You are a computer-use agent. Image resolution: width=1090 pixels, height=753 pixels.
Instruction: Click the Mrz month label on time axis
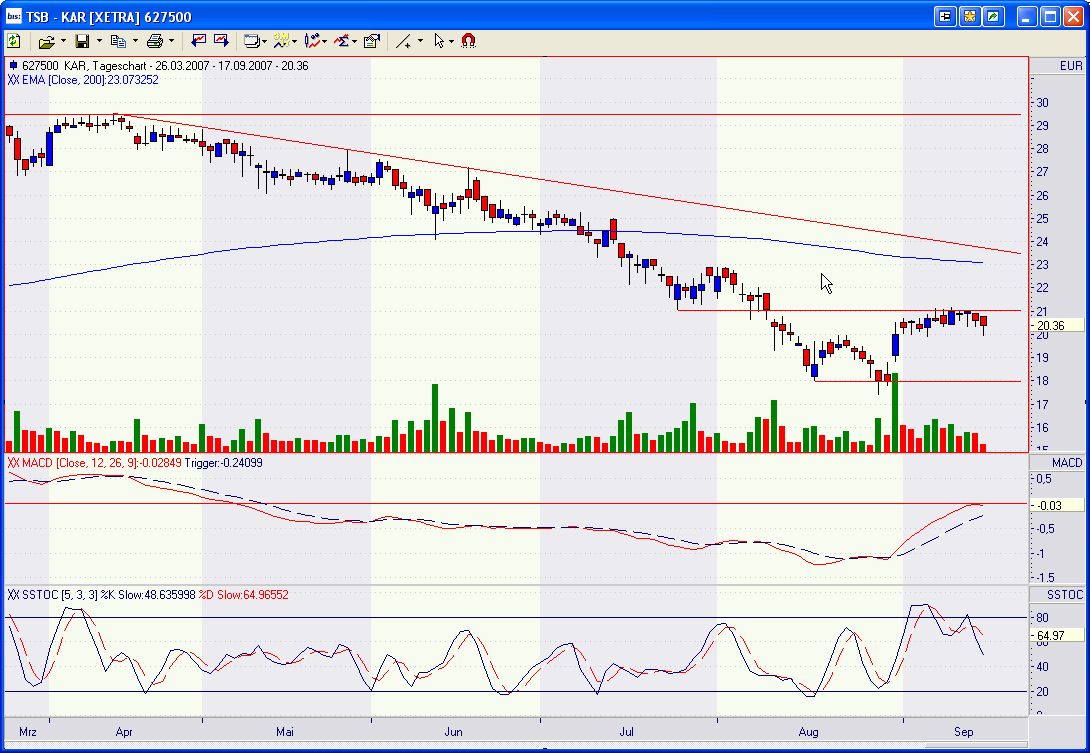coord(28,732)
